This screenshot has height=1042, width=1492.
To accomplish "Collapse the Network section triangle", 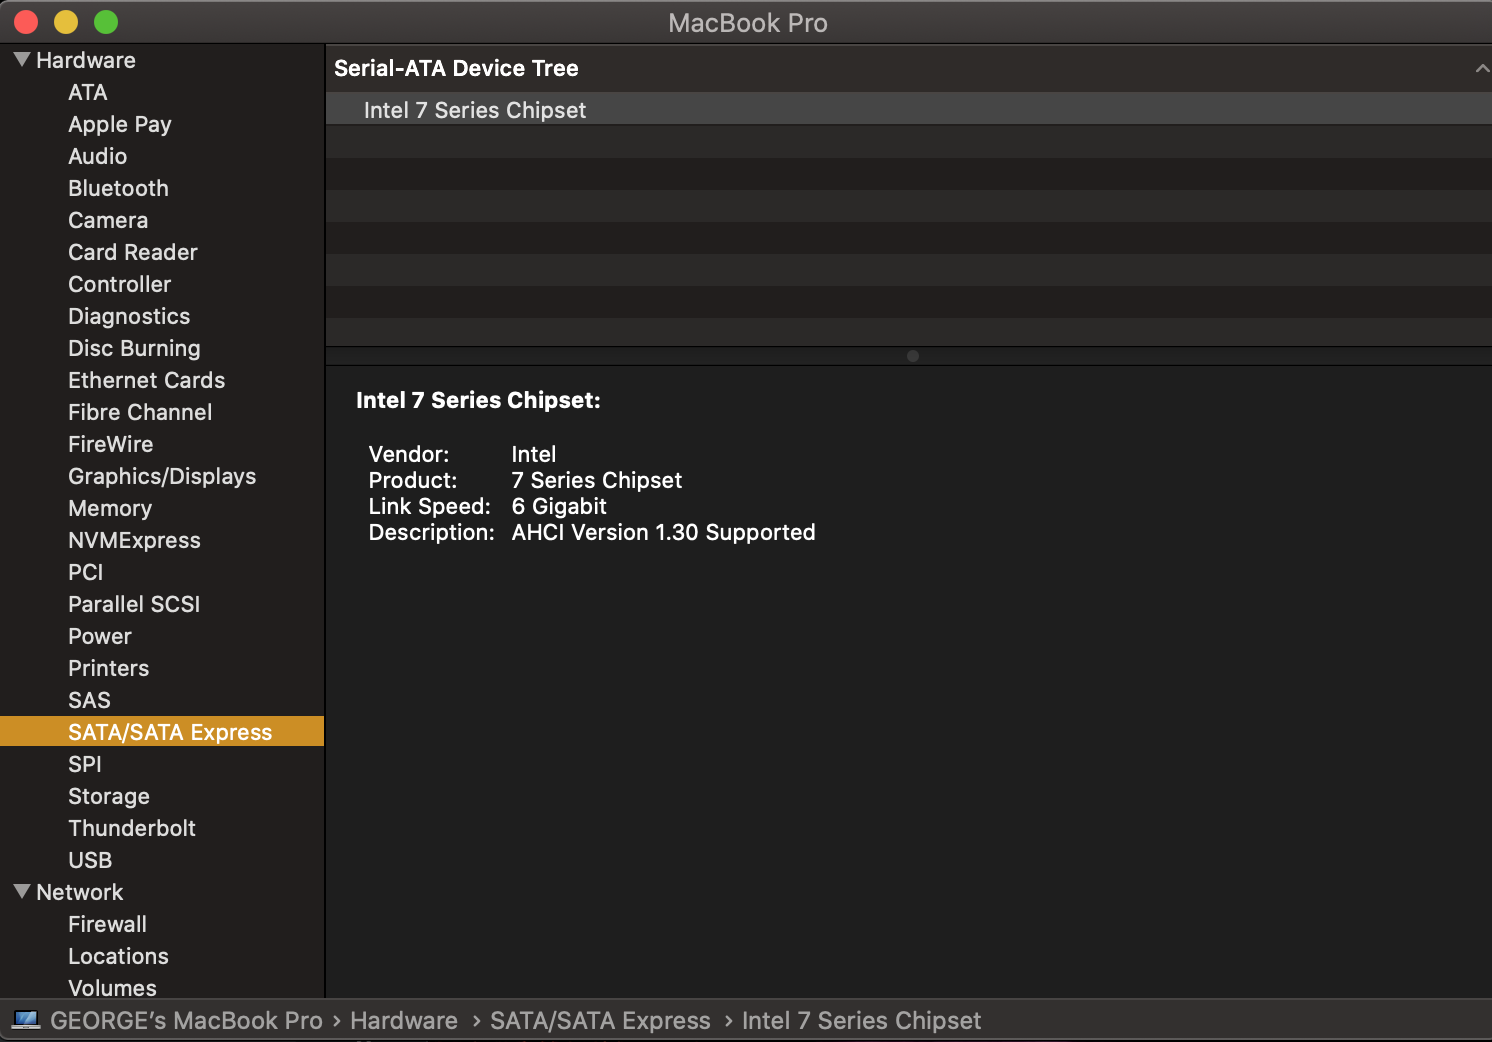I will point(22,892).
